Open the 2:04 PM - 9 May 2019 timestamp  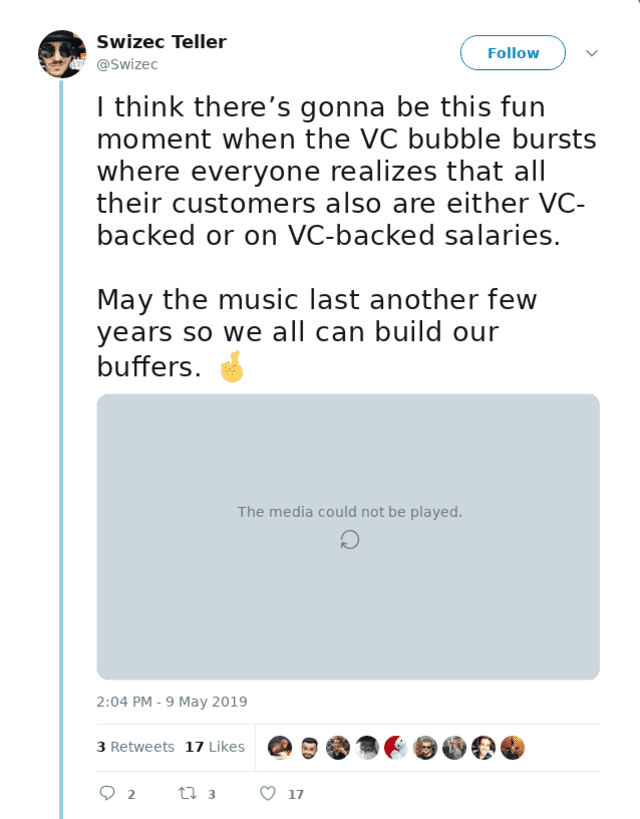[172, 702]
